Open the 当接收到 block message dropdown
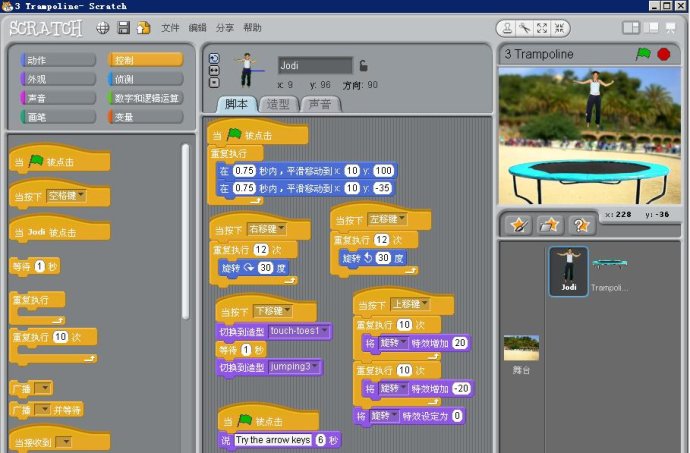 tap(64, 442)
